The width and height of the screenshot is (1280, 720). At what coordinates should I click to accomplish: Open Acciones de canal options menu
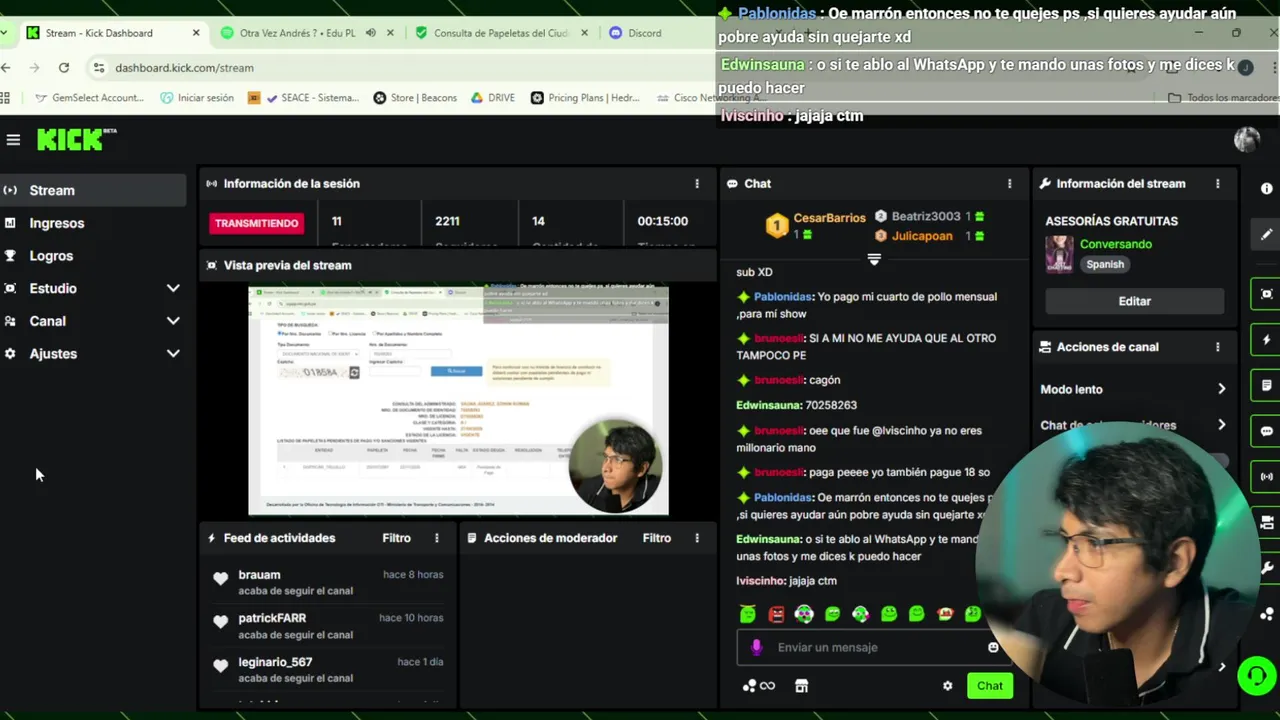pyautogui.click(x=1217, y=347)
